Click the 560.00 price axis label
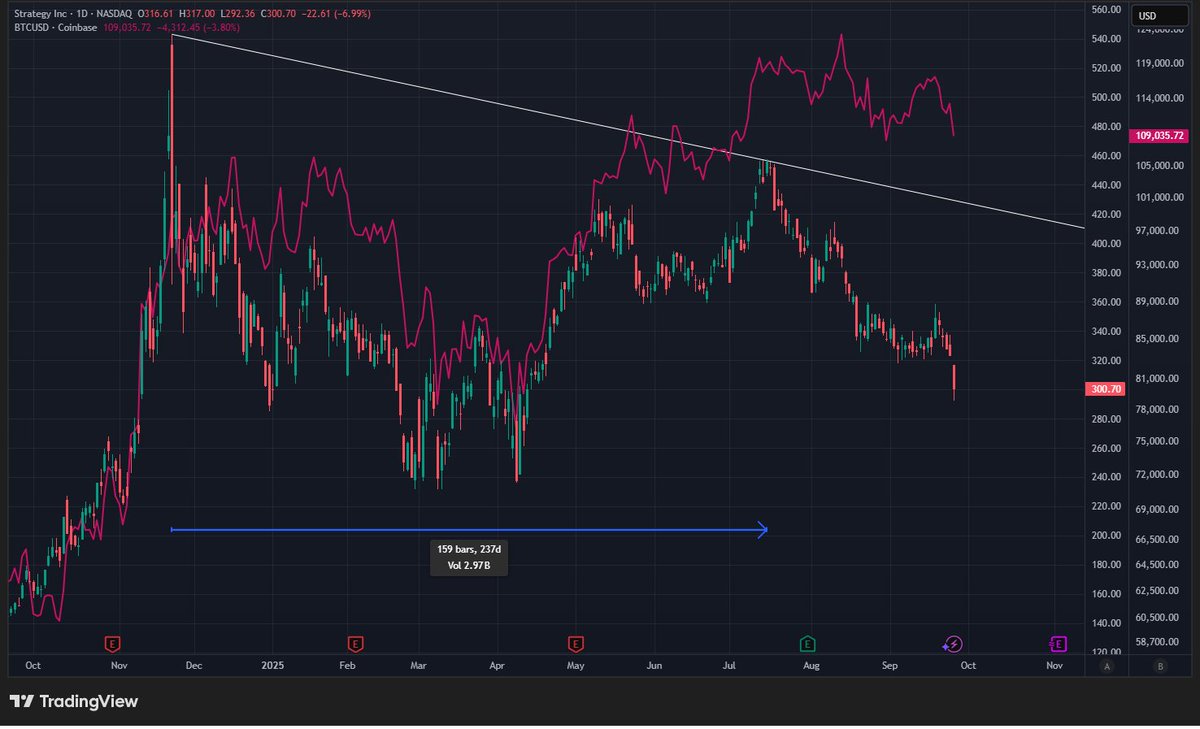The height and width of the screenshot is (729, 1200). pos(1105,10)
